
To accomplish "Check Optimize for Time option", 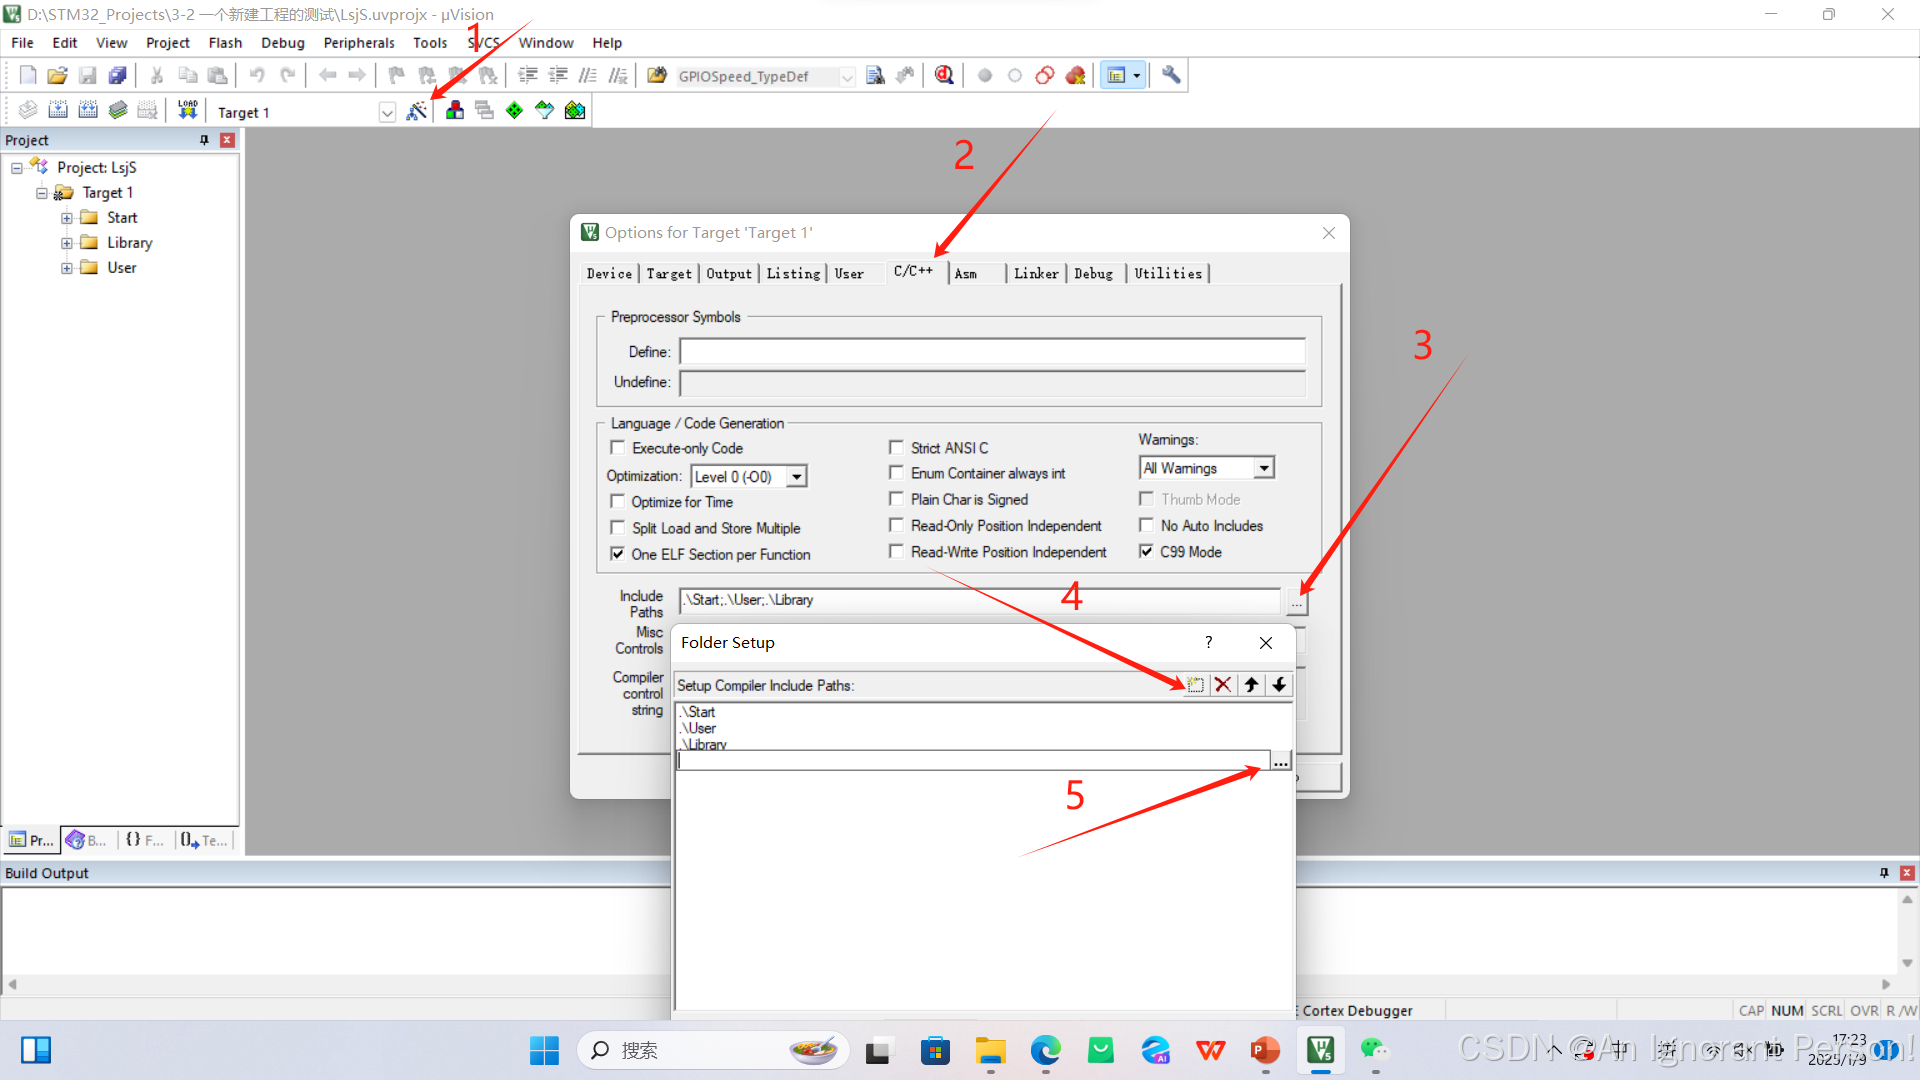I will tap(618, 501).
